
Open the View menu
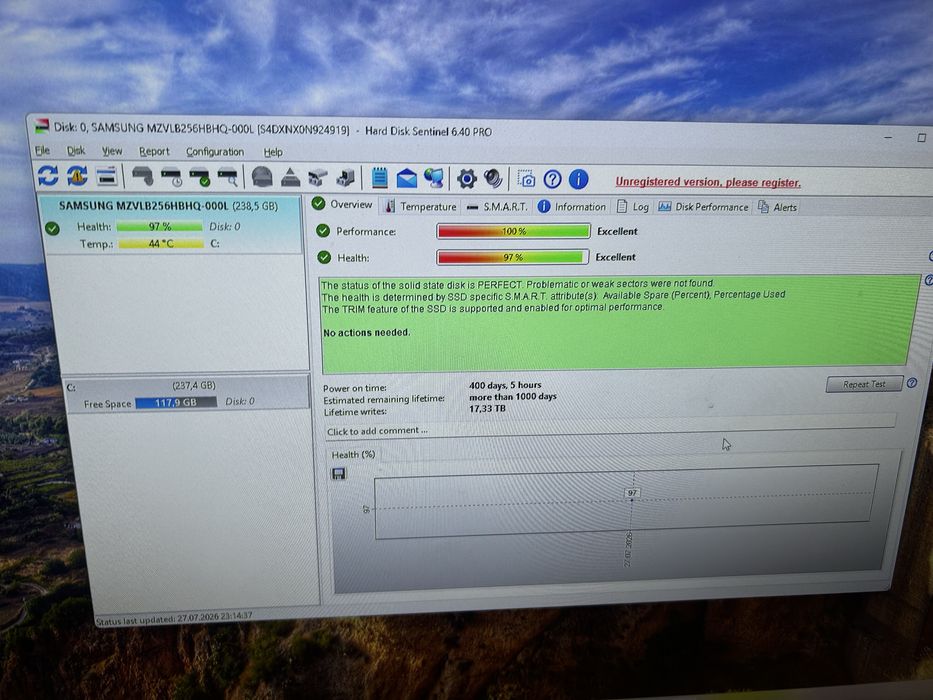[112, 151]
